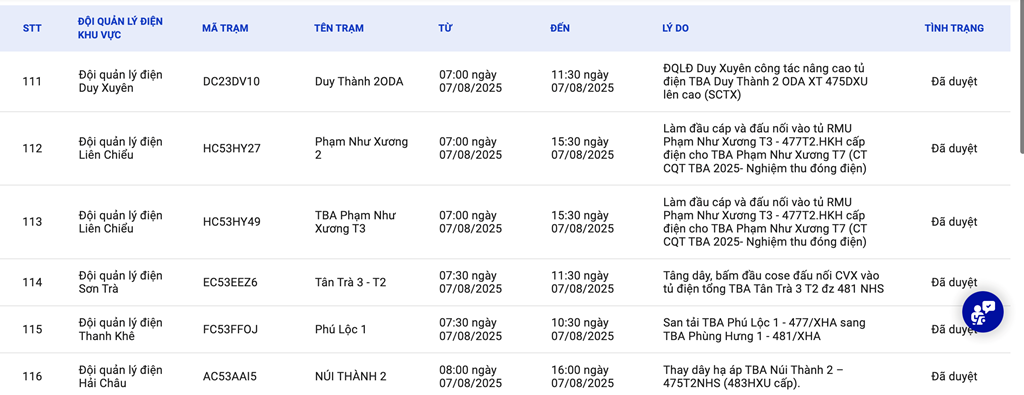This screenshot has height=395, width=1024.
Task: Click the LÝ DO column header
Action: (675, 28)
